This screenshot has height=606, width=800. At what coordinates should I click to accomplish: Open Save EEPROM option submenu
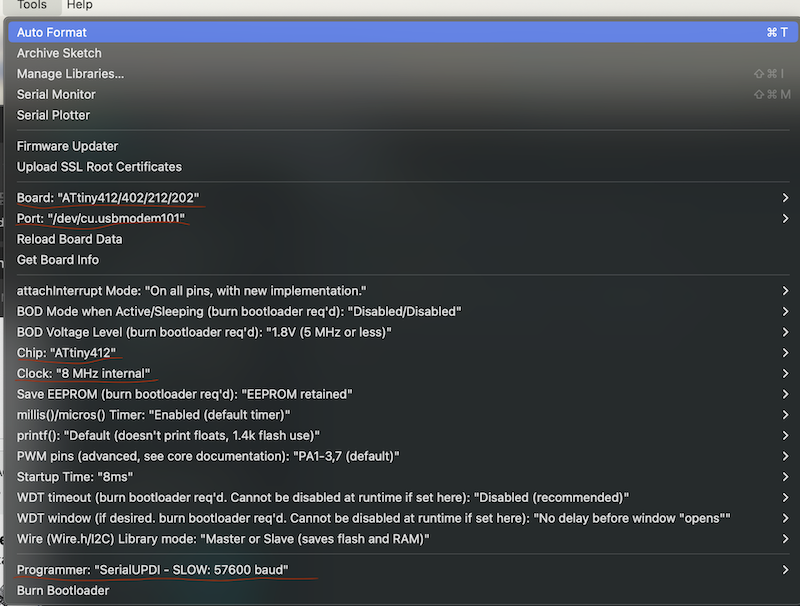pyautogui.click(x=185, y=394)
